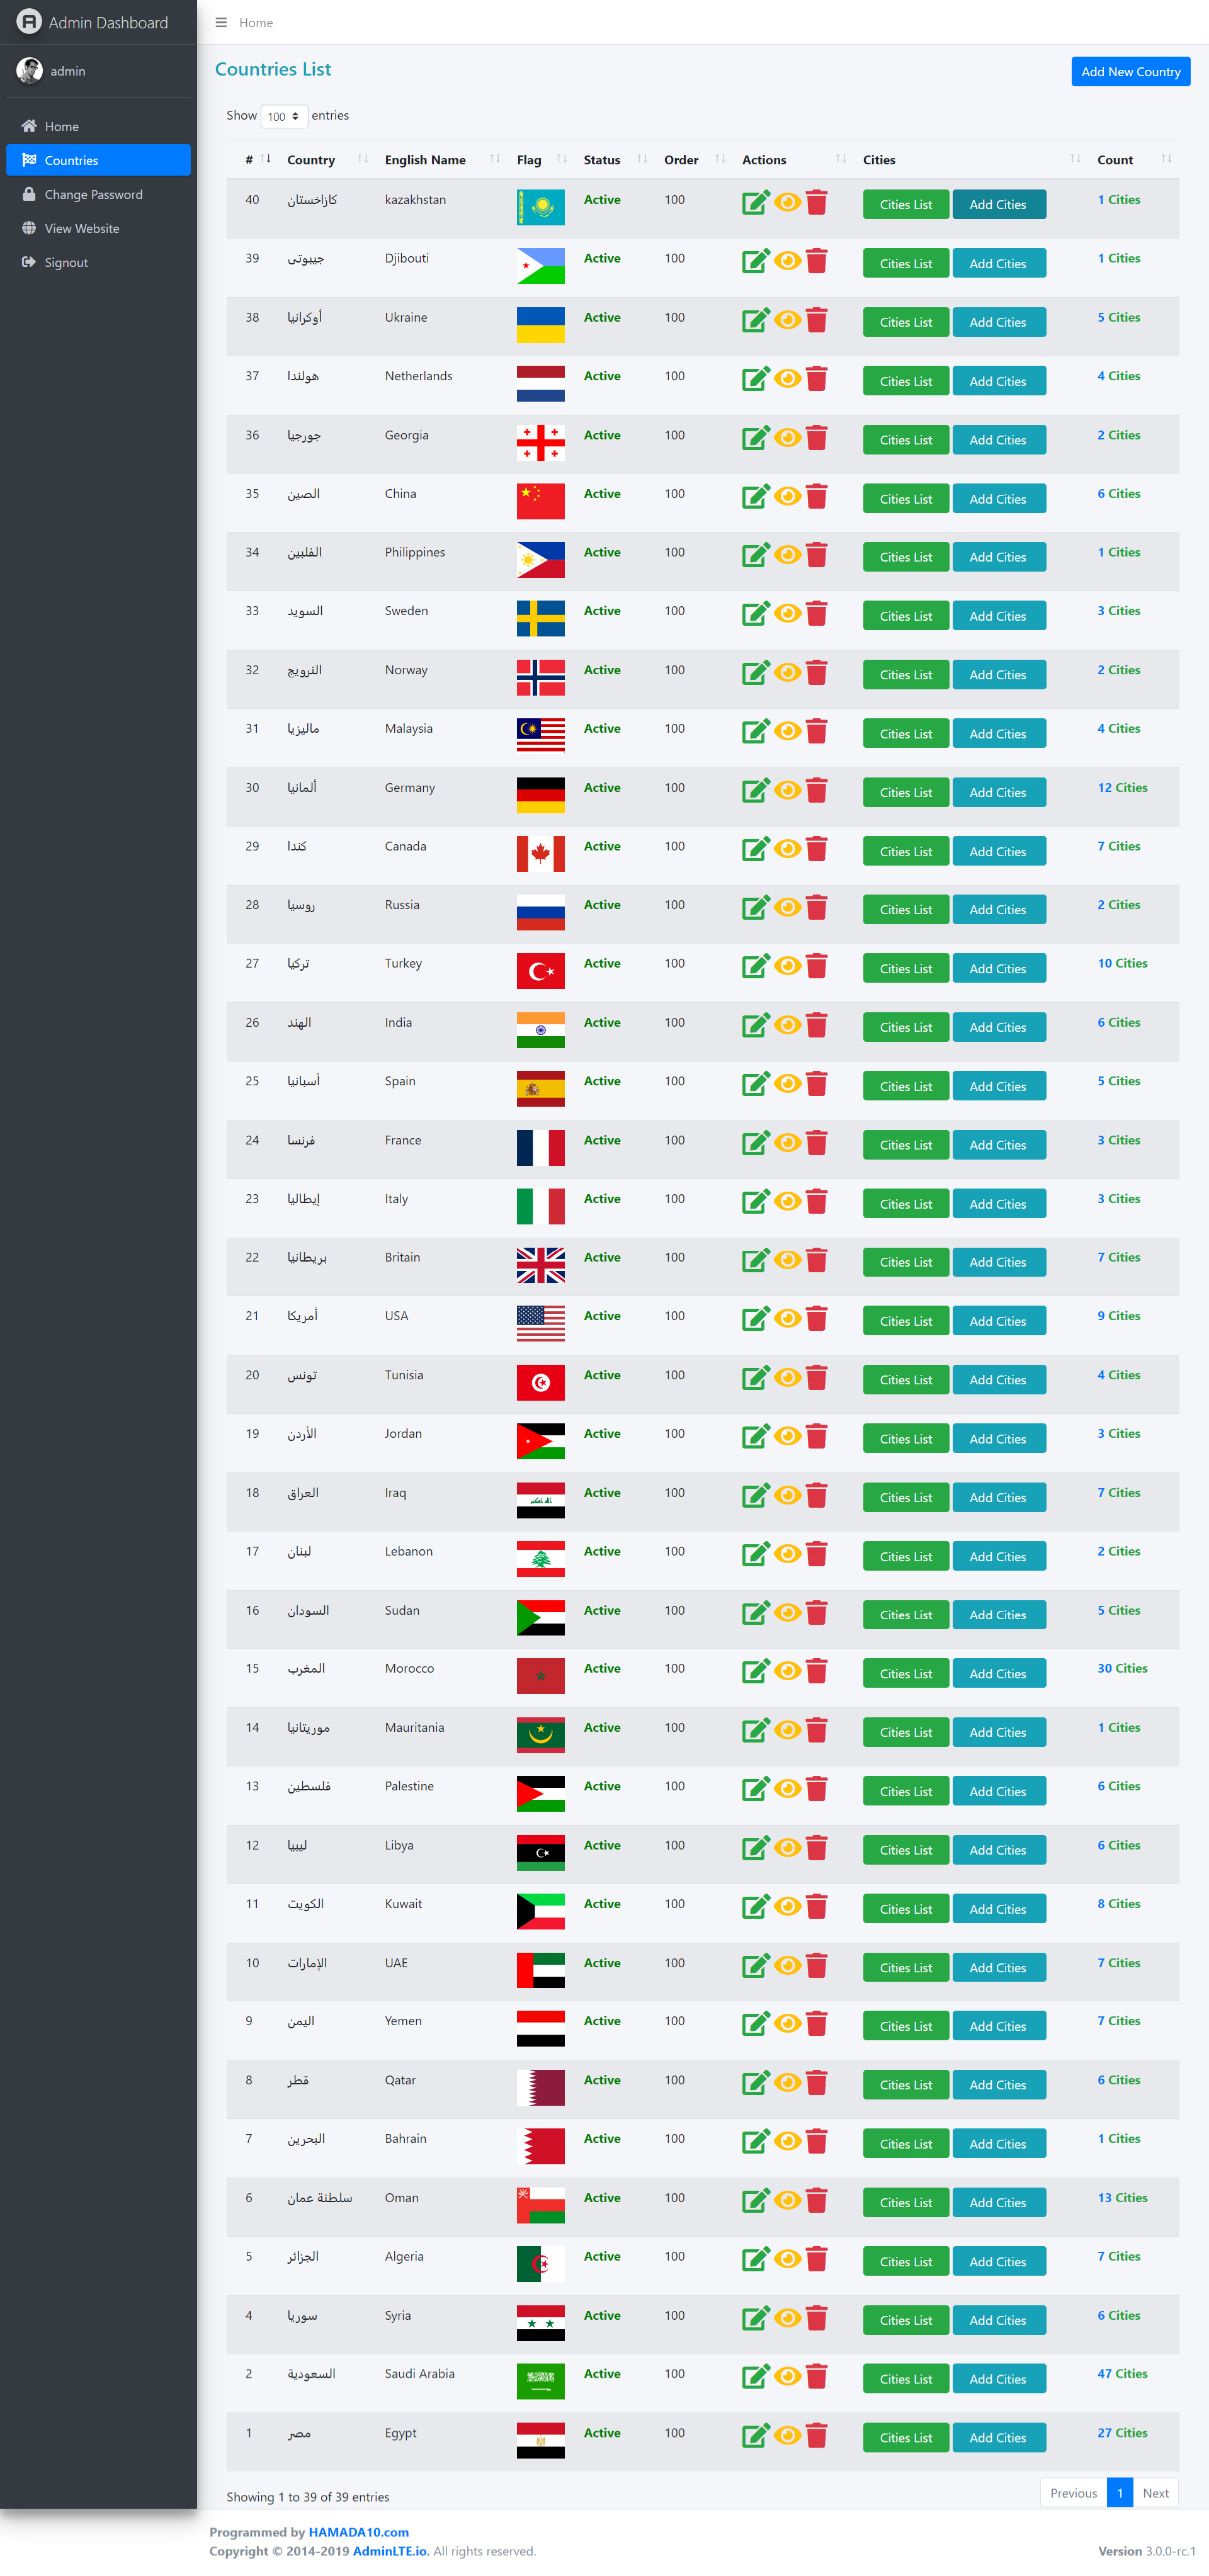Screen dimensions: 1209x2576
Task: Click the Add New Country button
Action: pos(1130,72)
